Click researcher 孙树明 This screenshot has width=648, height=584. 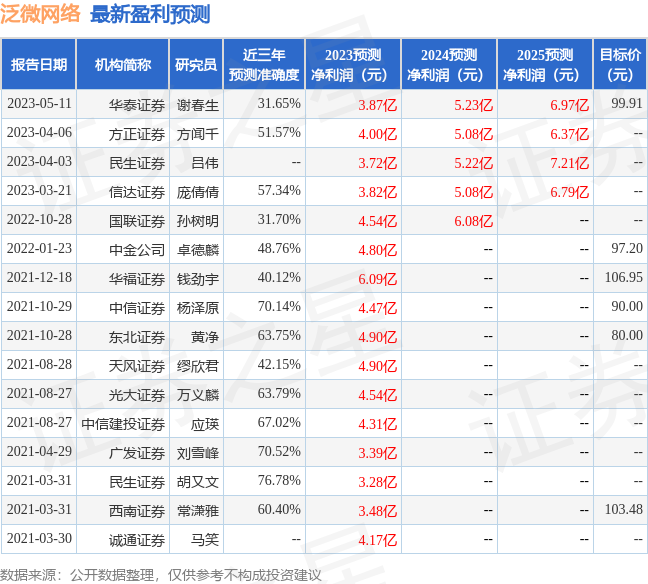(x=198, y=221)
